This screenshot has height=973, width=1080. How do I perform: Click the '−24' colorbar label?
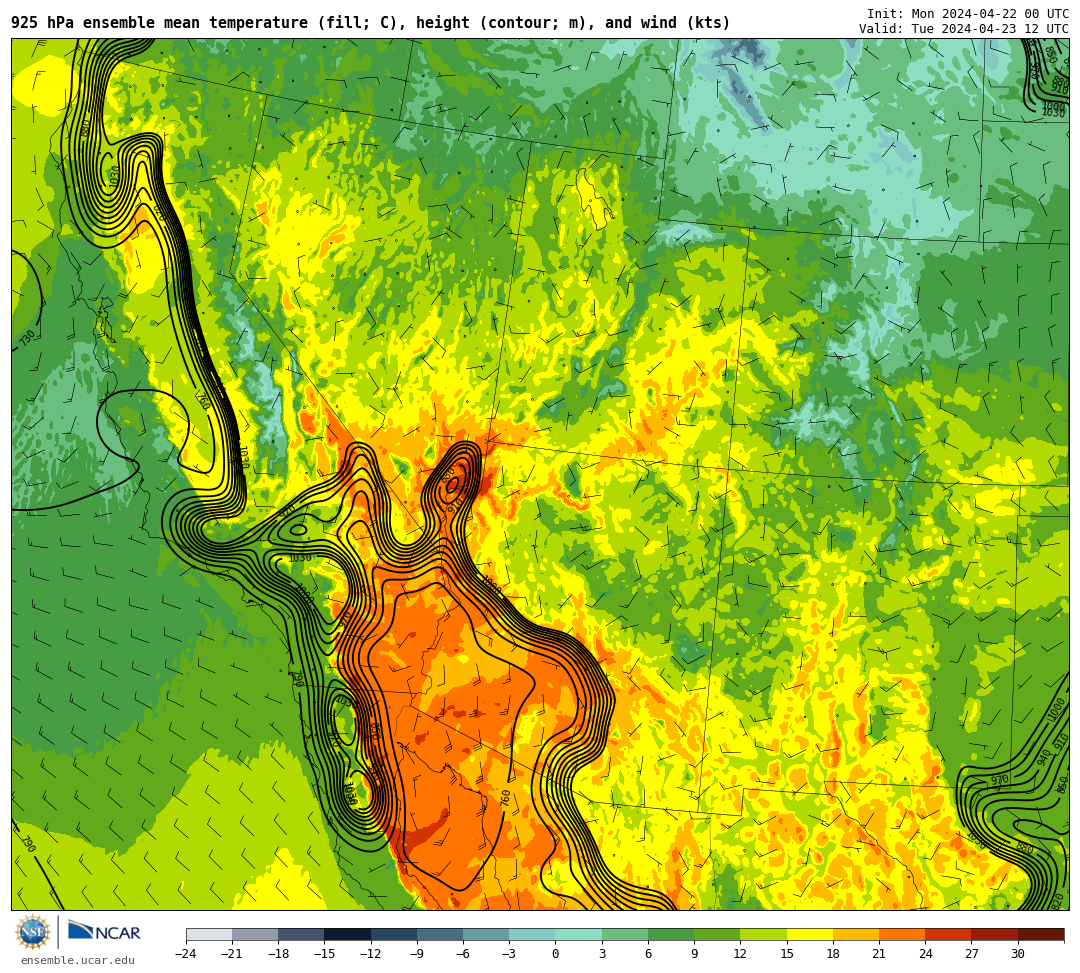[187, 954]
